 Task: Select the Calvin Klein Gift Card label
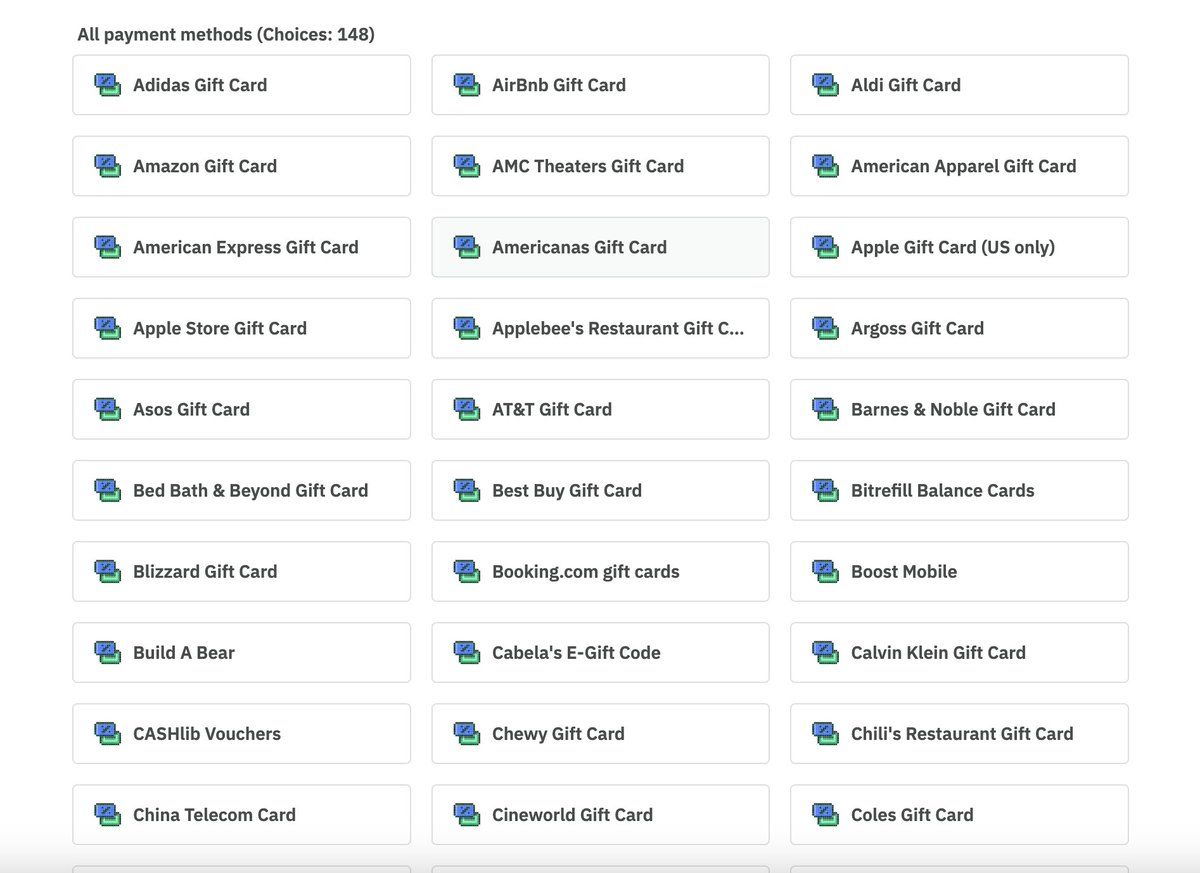pyautogui.click(x=939, y=652)
